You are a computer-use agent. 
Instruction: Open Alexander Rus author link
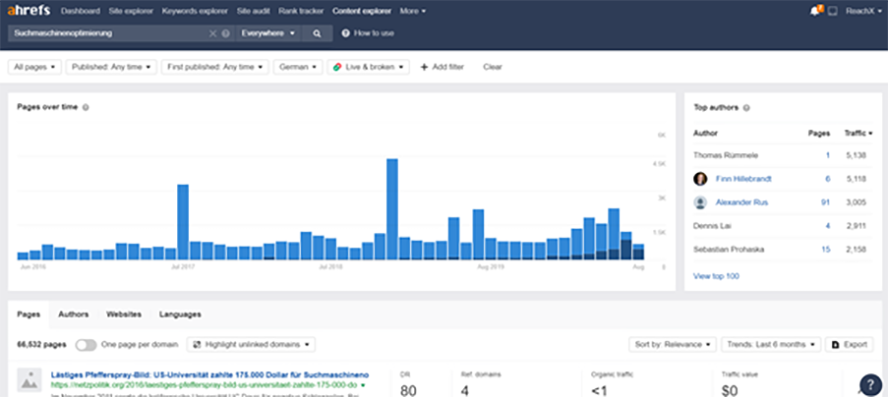pyautogui.click(x=742, y=202)
